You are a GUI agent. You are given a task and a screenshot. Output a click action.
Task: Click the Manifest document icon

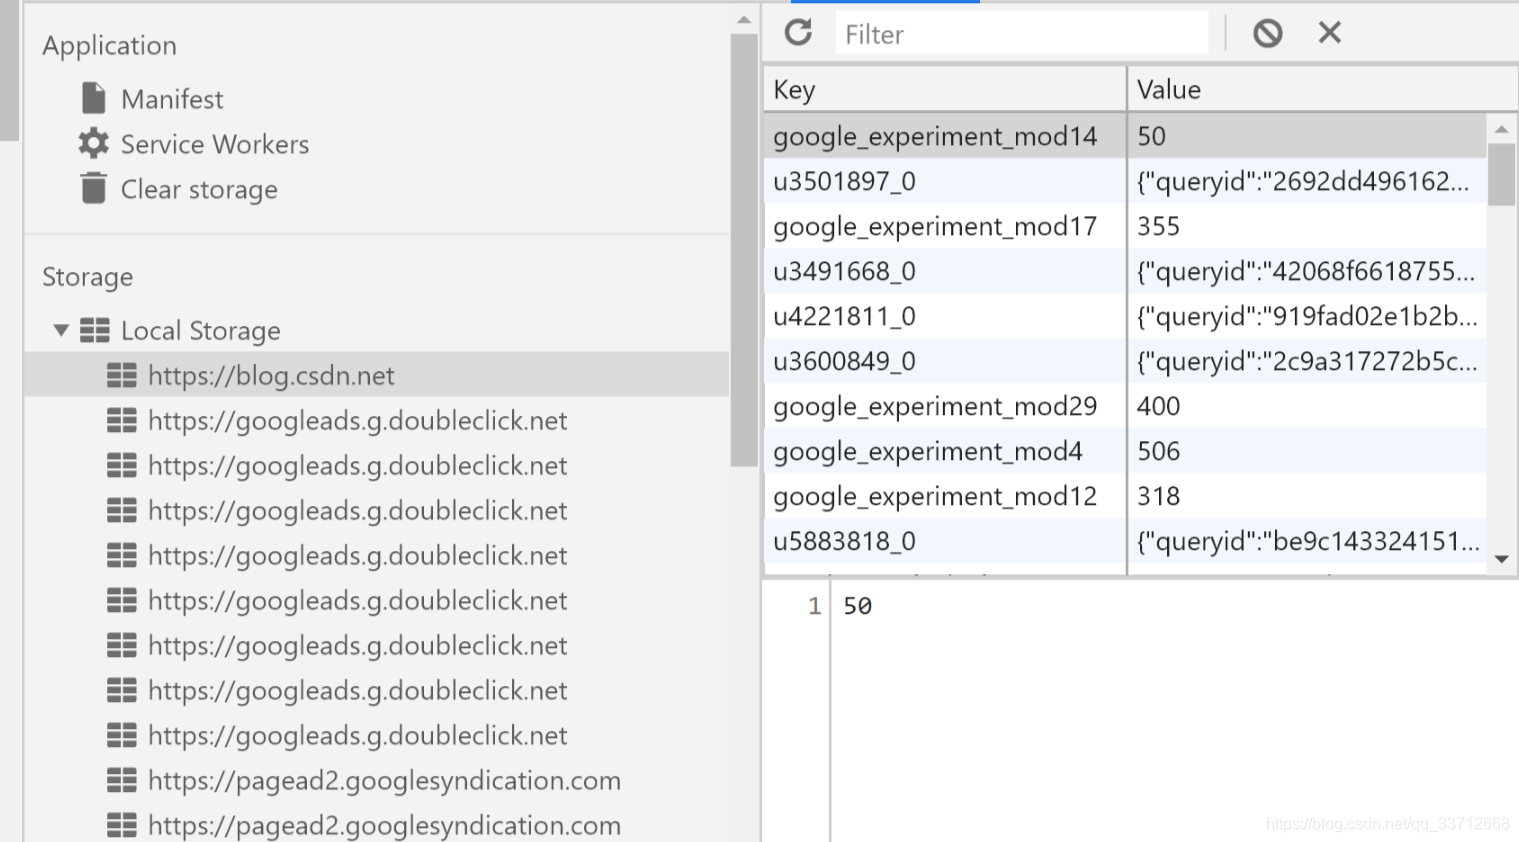93,98
